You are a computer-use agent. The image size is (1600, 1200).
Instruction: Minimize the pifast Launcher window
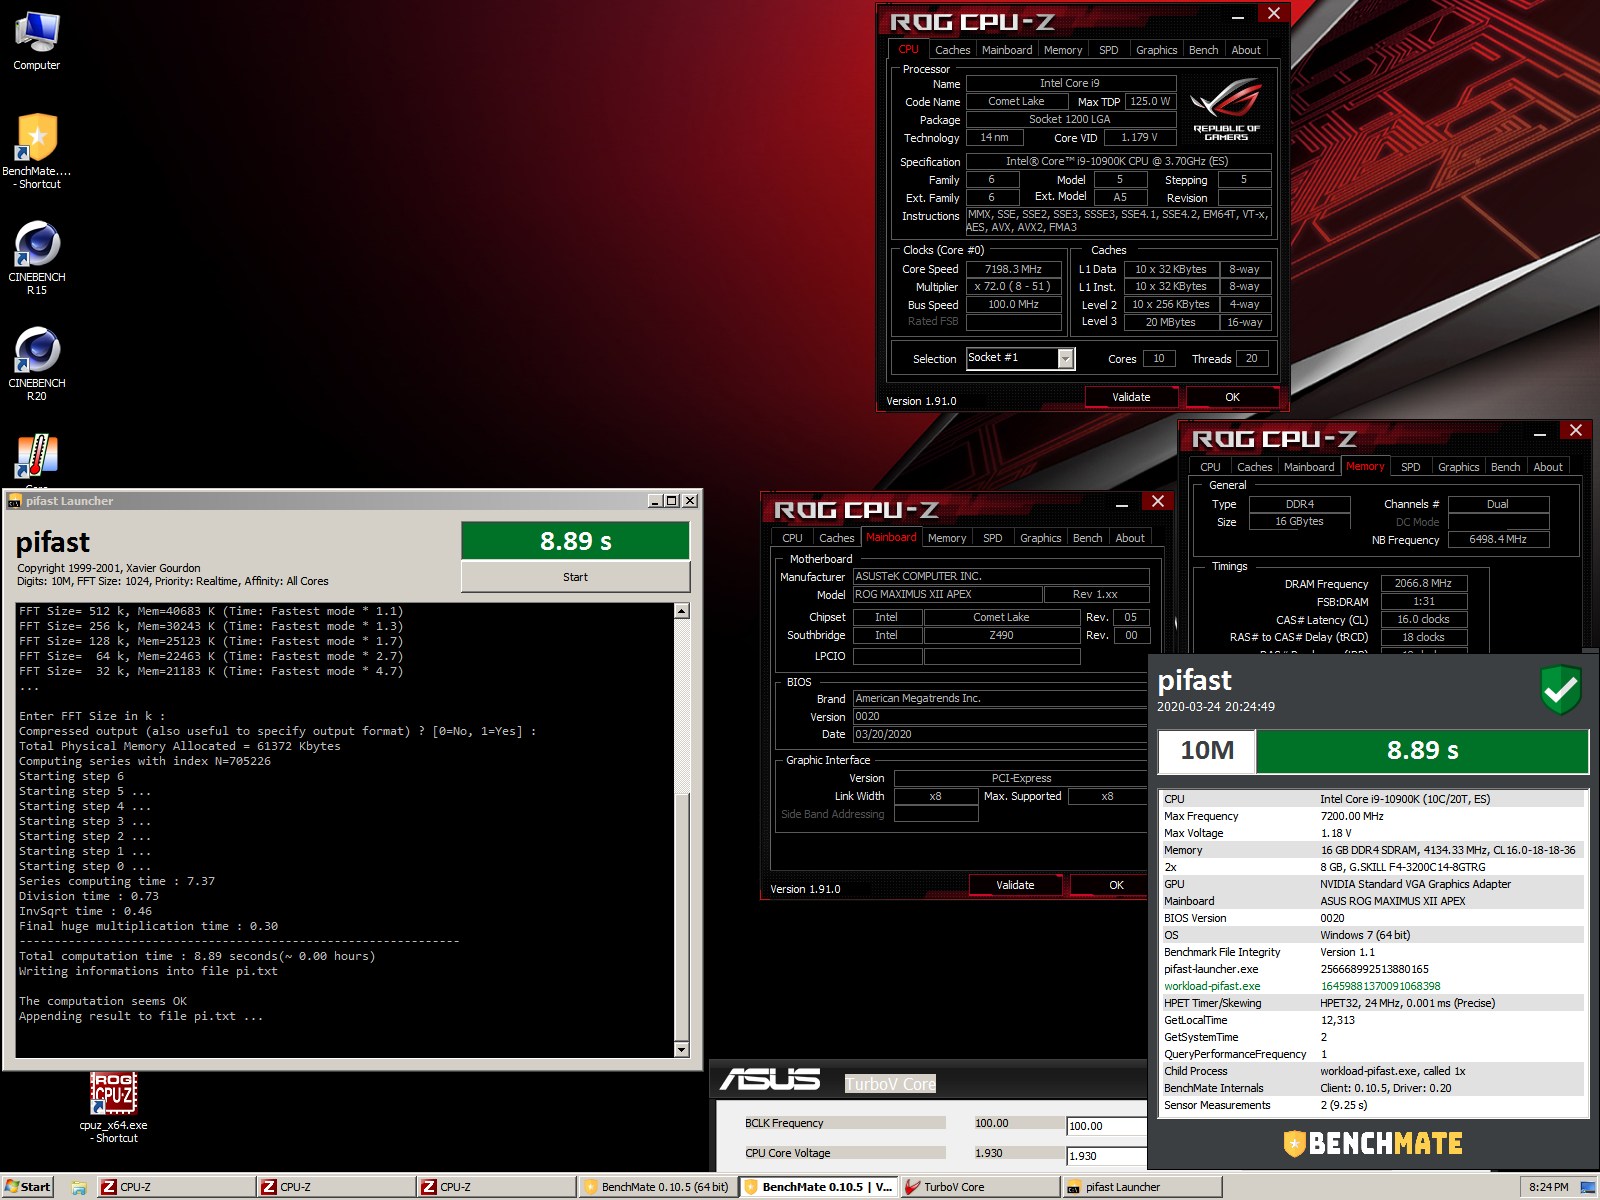pos(654,500)
